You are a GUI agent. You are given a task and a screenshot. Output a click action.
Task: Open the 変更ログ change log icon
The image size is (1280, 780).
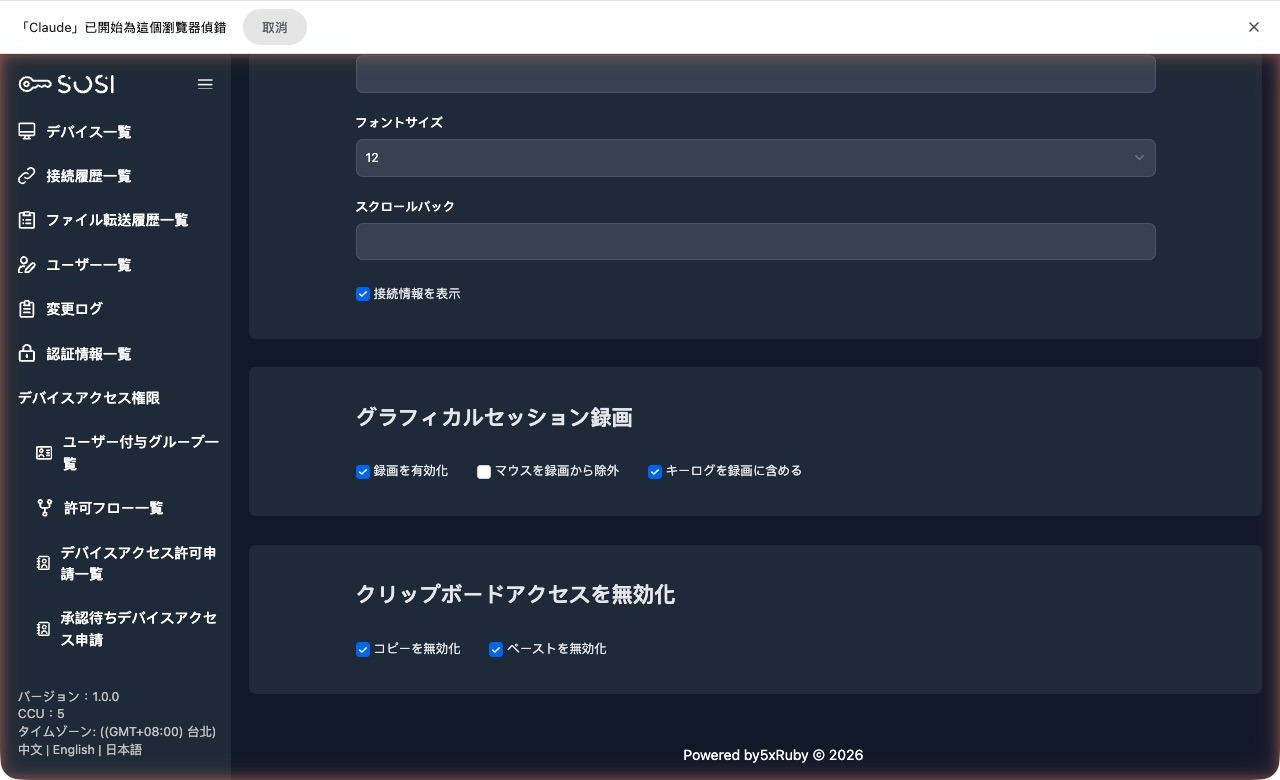26,308
